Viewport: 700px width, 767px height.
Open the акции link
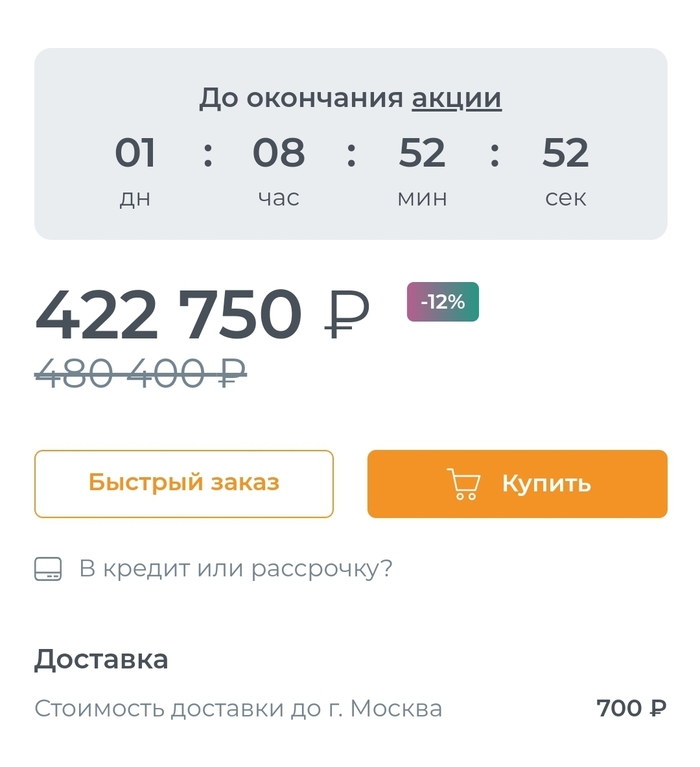pos(457,98)
